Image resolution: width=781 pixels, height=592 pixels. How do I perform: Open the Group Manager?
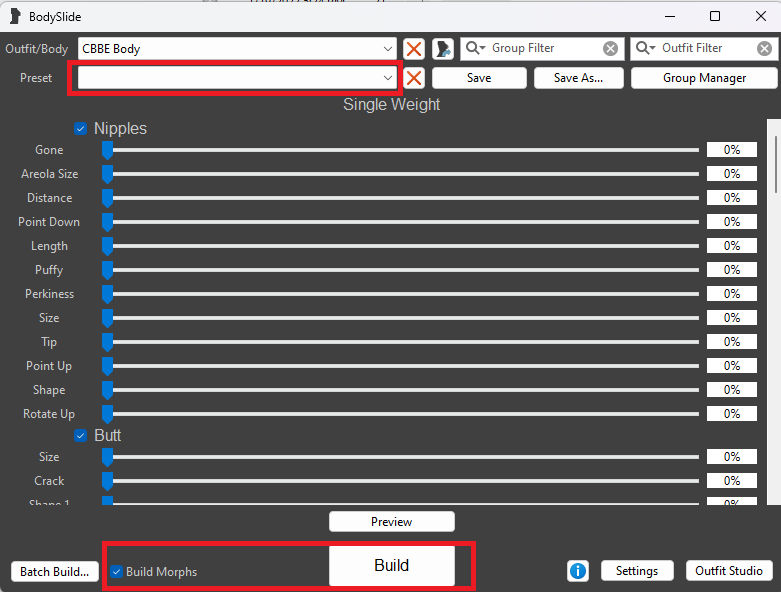tap(704, 78)
